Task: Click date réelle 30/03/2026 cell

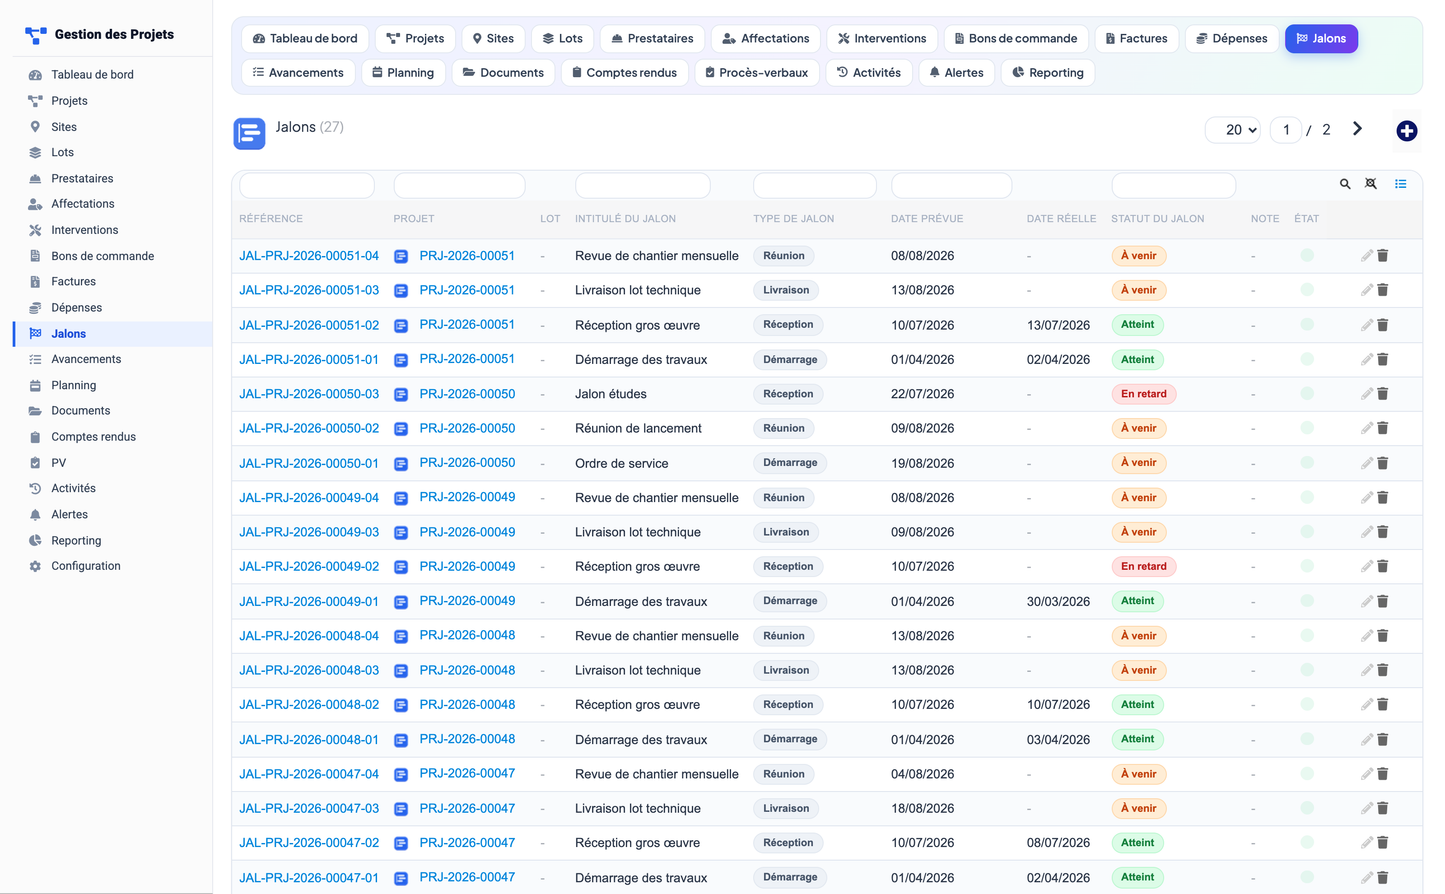Action: [x=1058, y=602]
